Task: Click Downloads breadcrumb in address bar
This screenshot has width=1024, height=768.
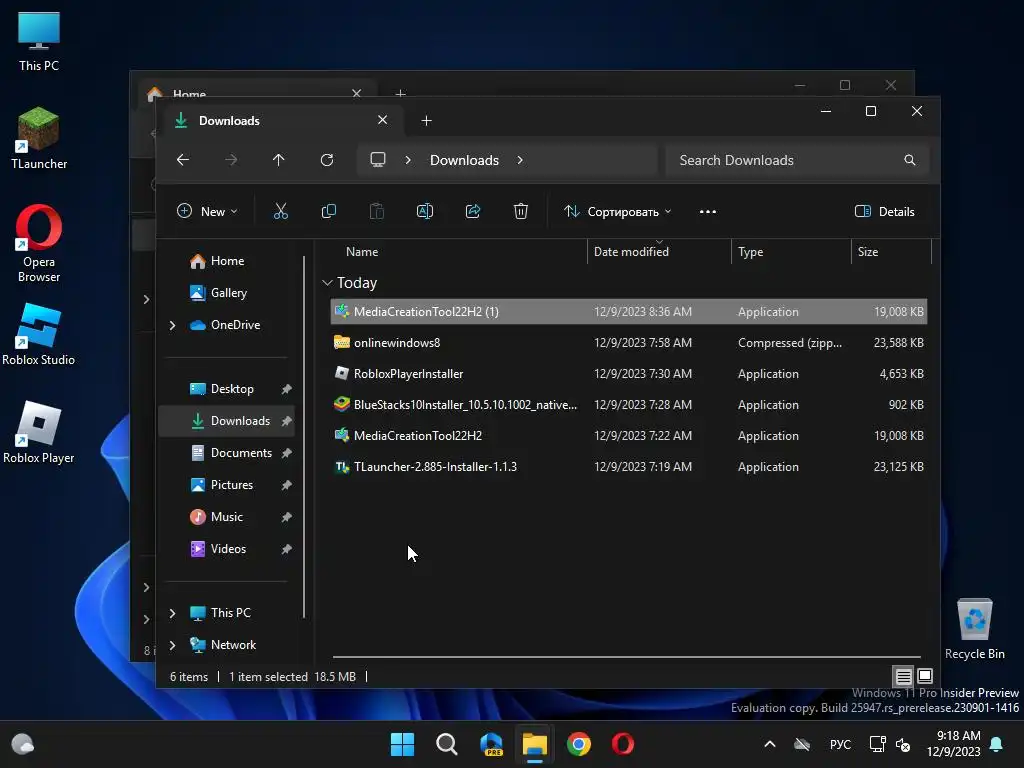Action: point(464,160)
